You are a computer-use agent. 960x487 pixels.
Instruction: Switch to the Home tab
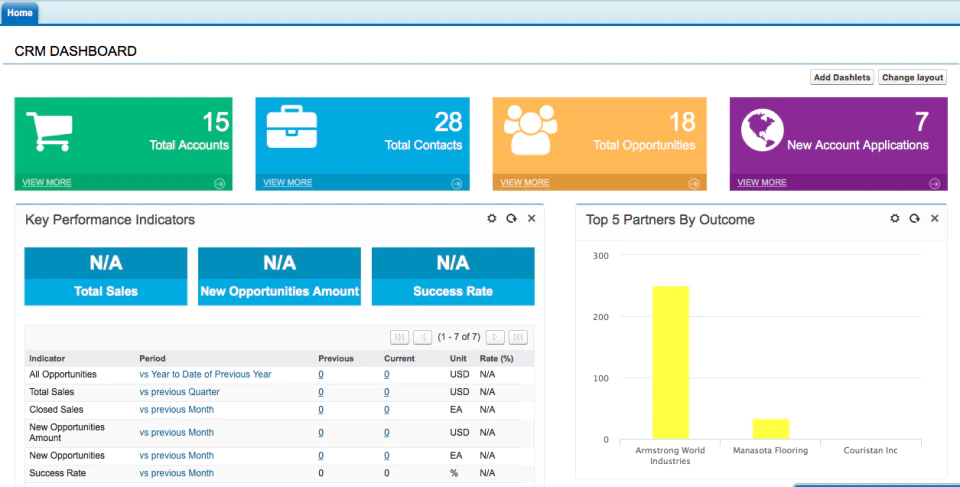(x=20, y=12)
